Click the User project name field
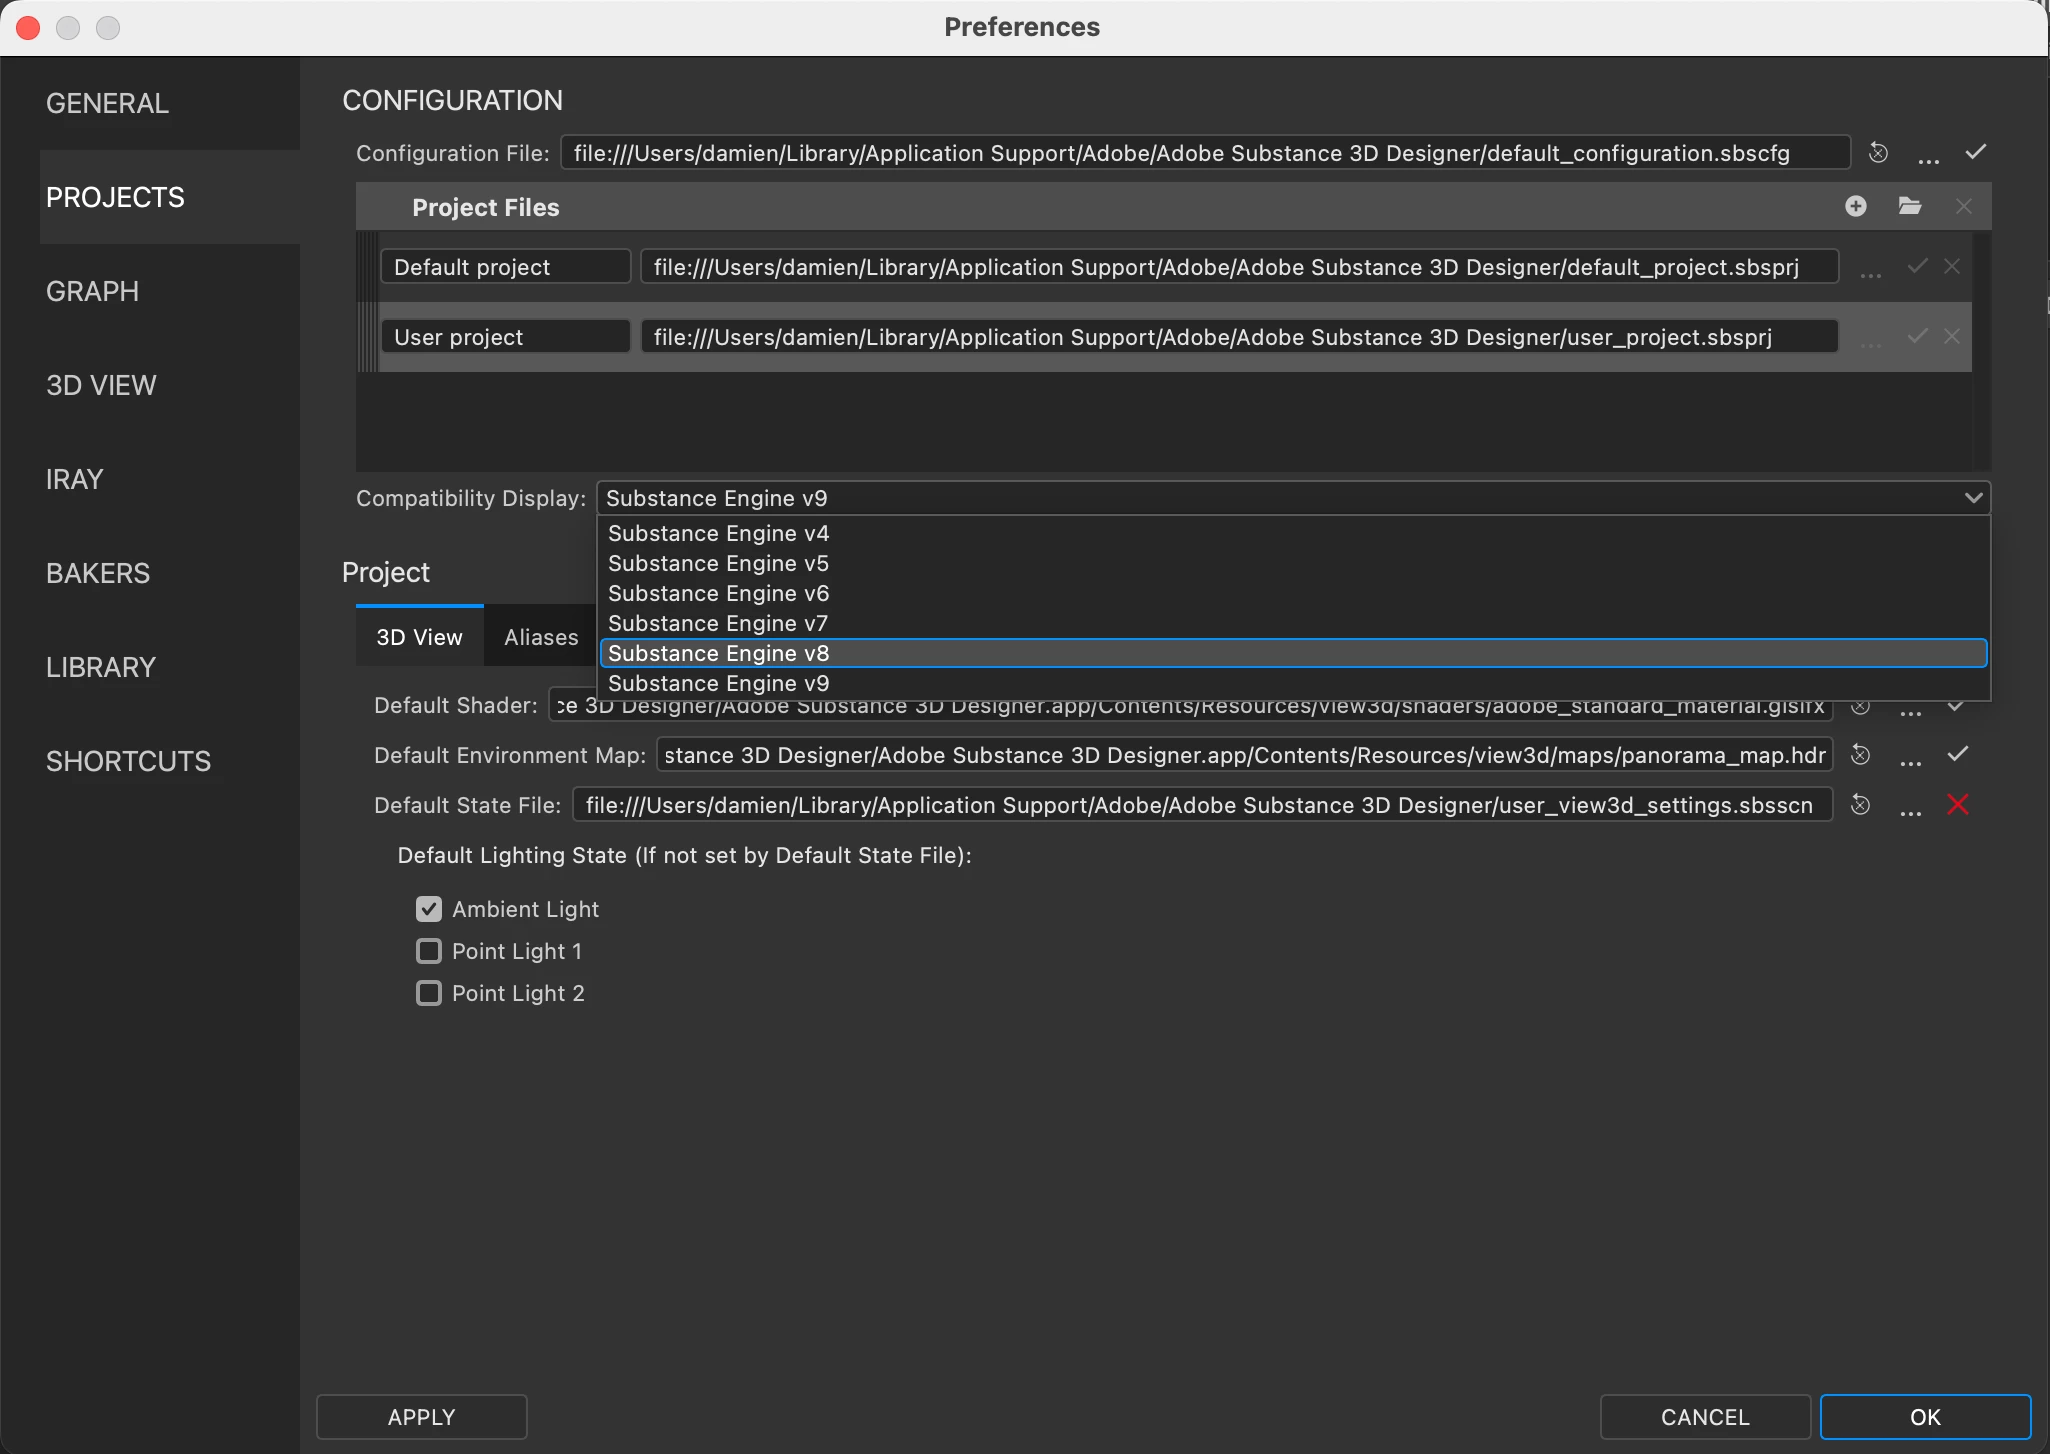The width and height of the screenshot is (2050, 1454). click(x=505, y=337)
